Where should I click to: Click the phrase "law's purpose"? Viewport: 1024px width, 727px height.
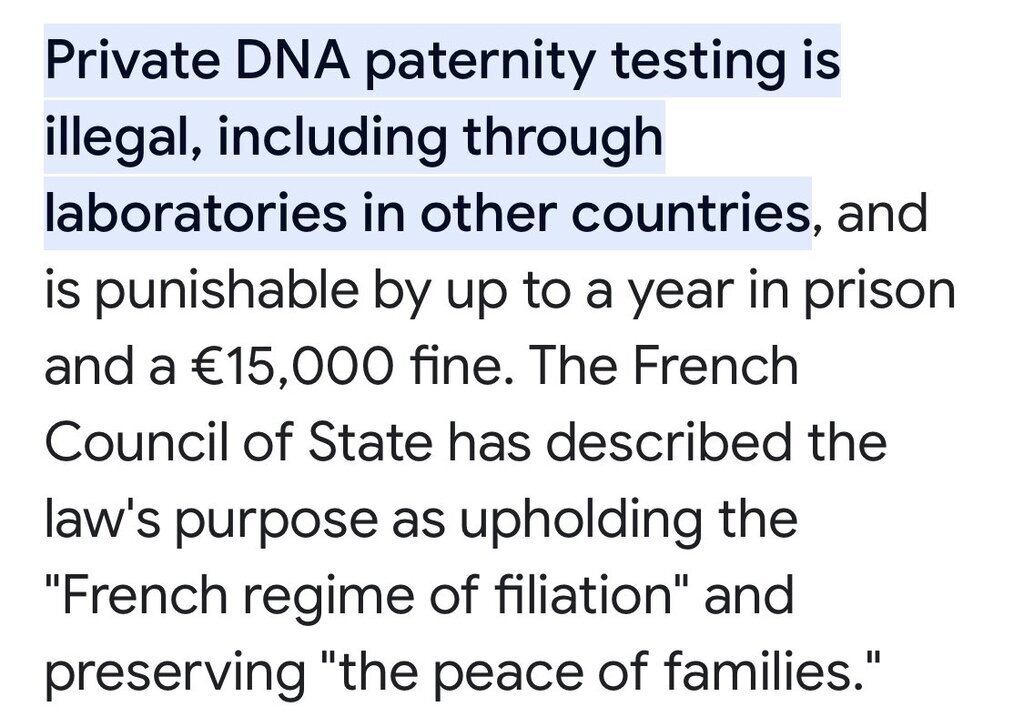[212, 520]
